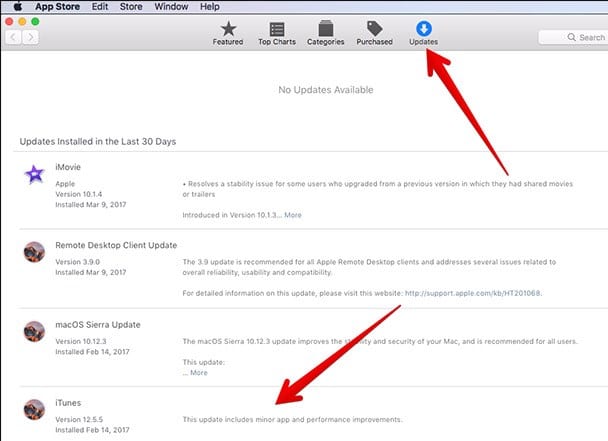Expand iMovie notes with More link
This screenshot has height=441, width=608.
293,215
